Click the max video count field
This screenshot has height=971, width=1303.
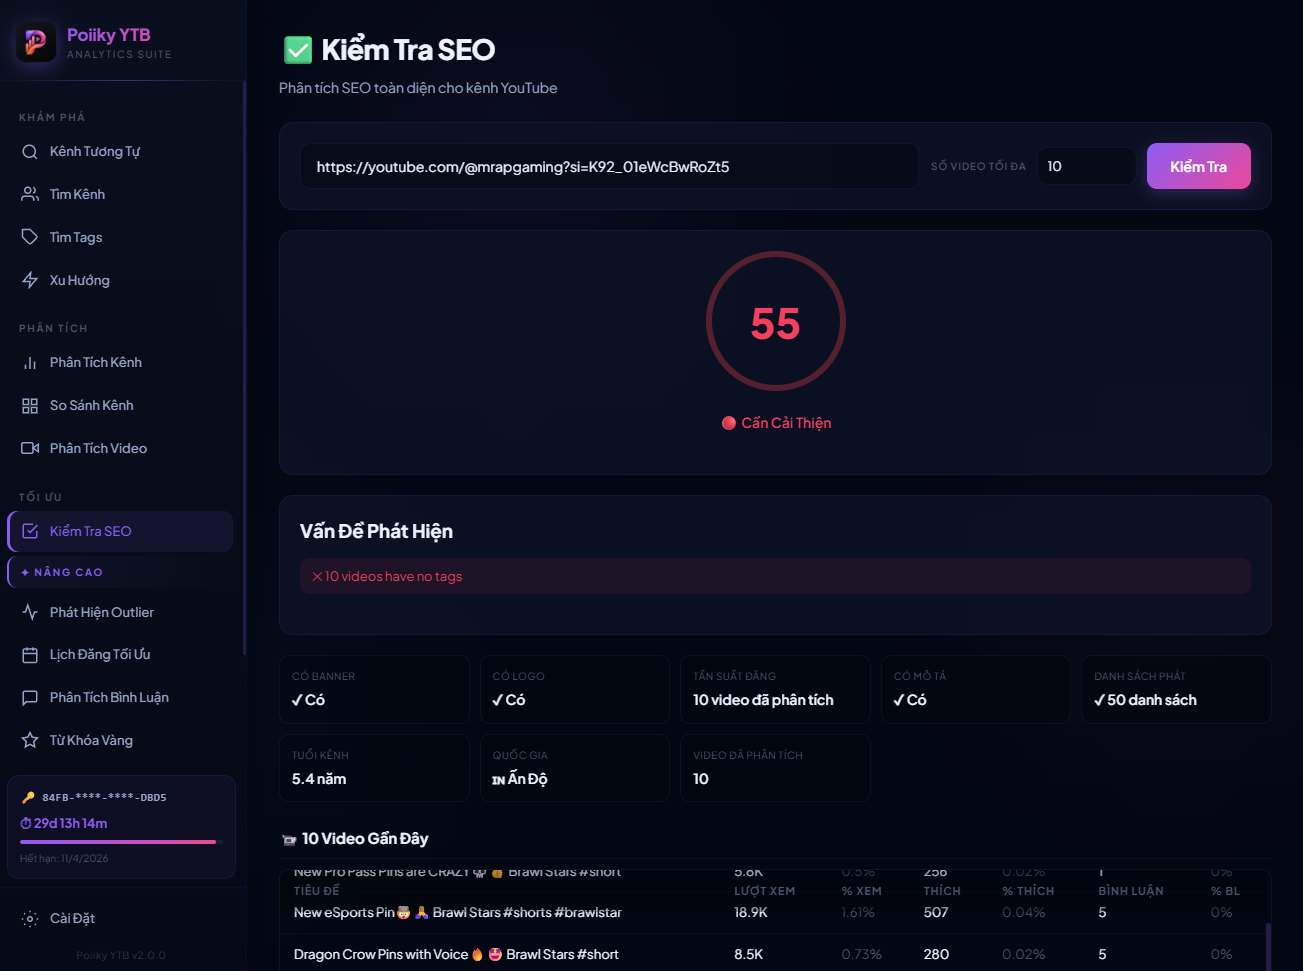point(1085,167)
